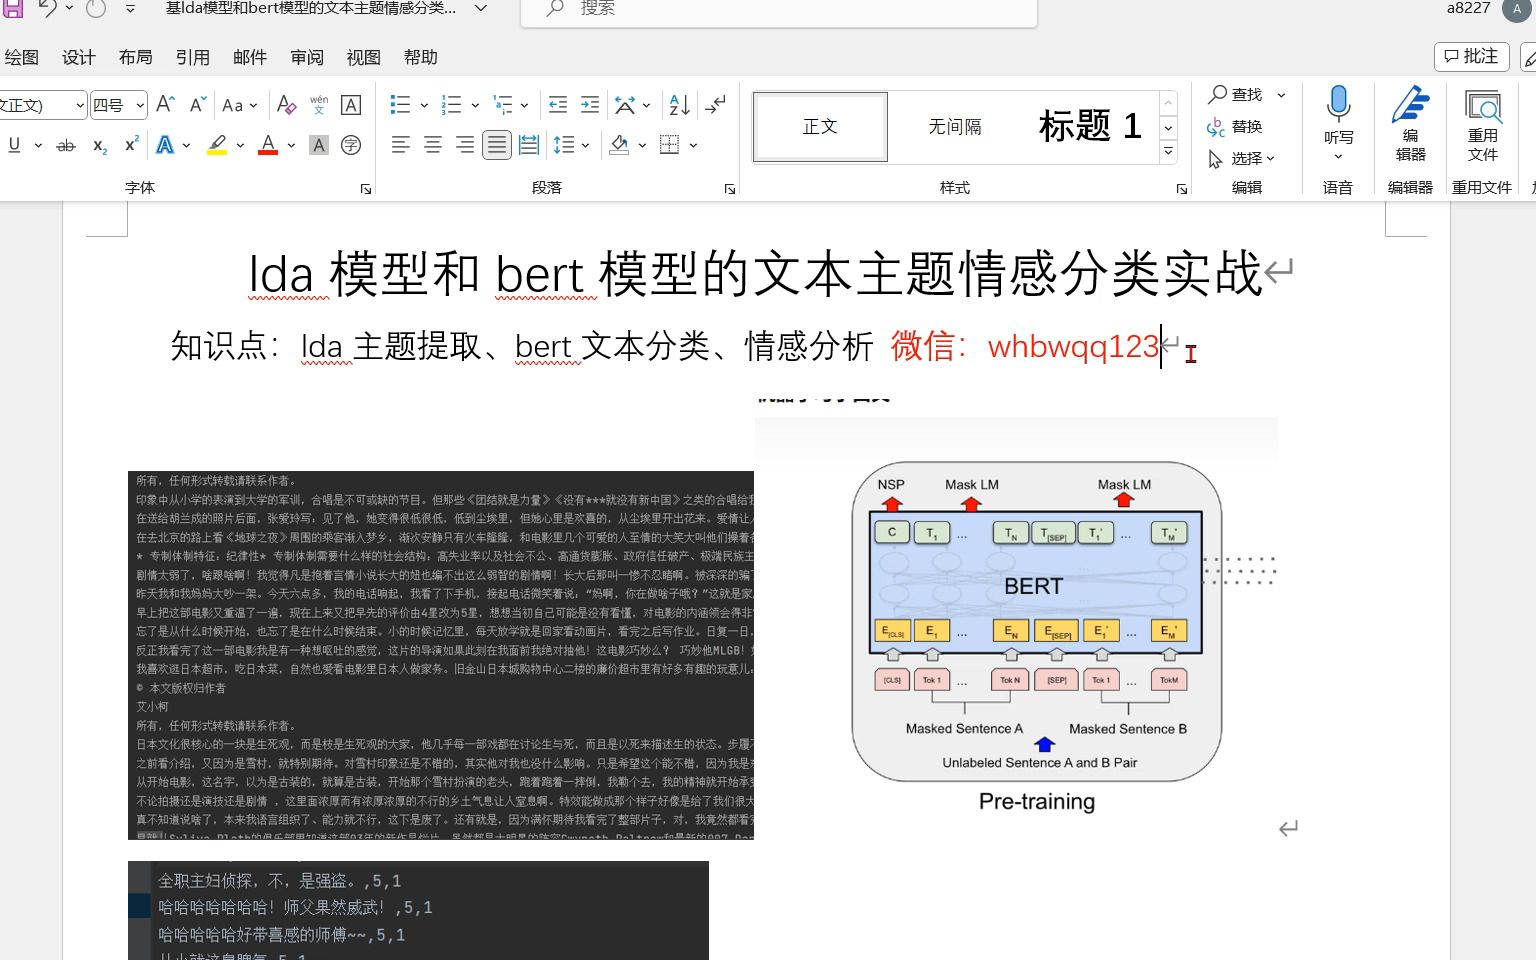Click 替换 (Replace) button
Screen dimensions: 1536x960
1236,126
